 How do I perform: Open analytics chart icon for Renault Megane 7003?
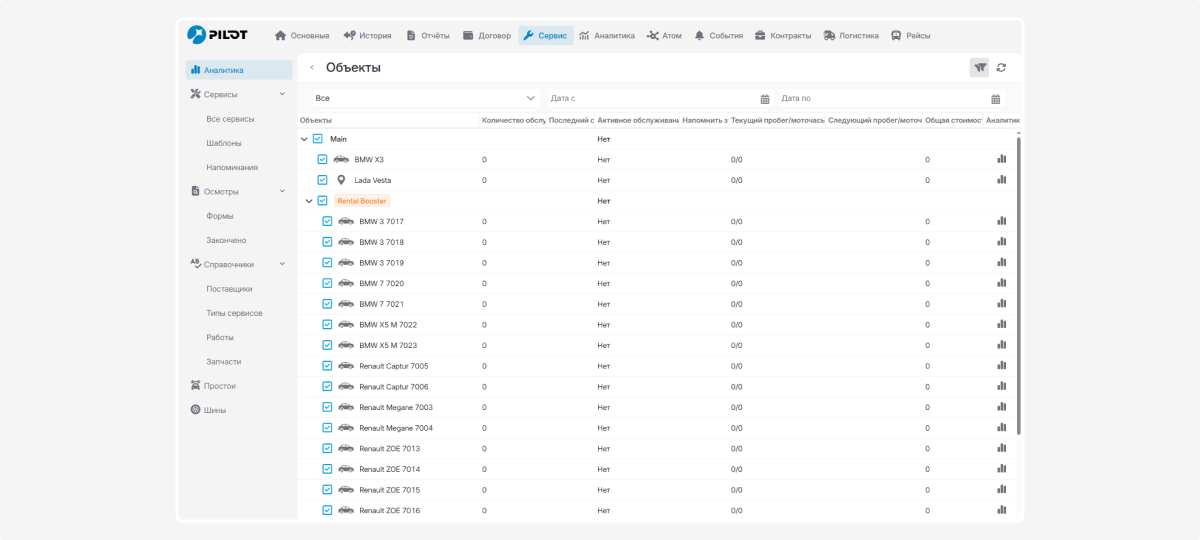(1001, 407)
